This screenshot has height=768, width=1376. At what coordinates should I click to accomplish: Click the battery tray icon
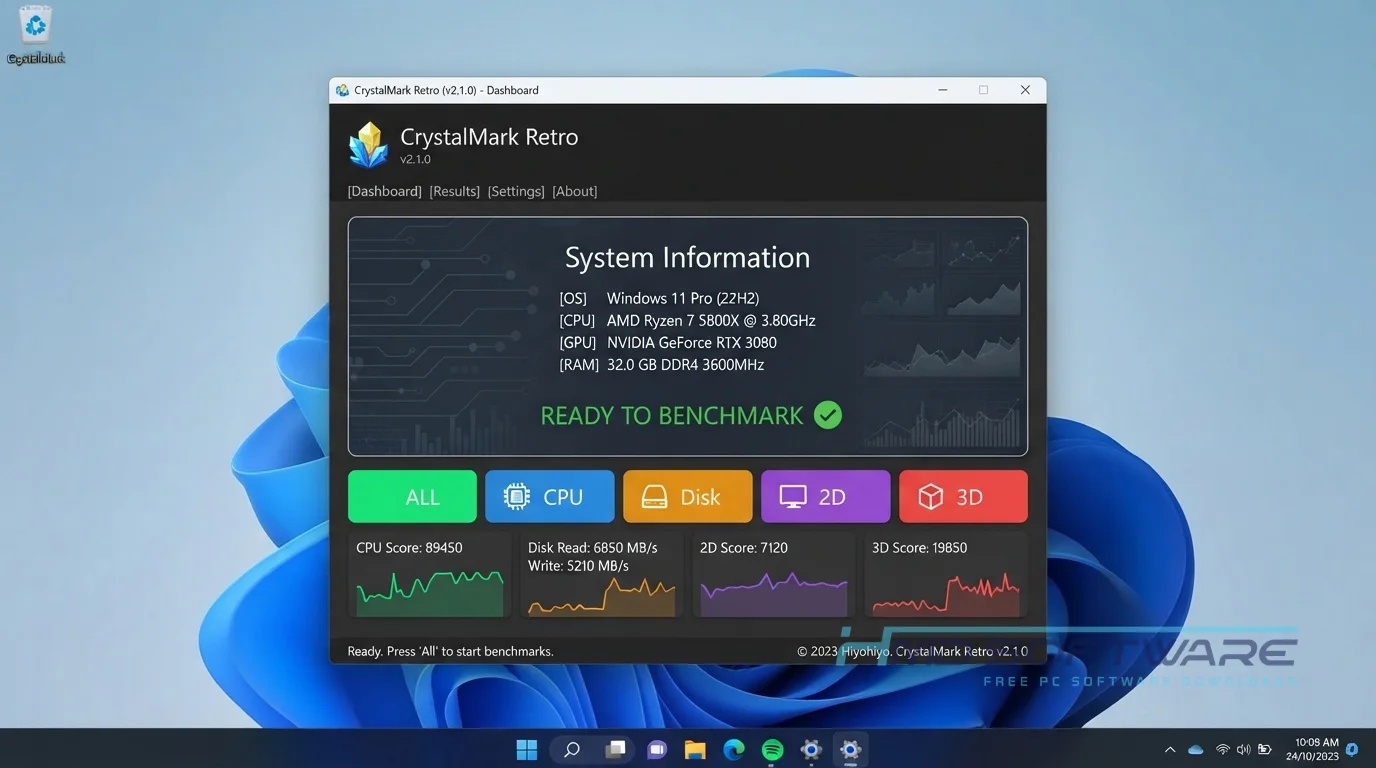pyautogui.click(x=1265, y=749)
